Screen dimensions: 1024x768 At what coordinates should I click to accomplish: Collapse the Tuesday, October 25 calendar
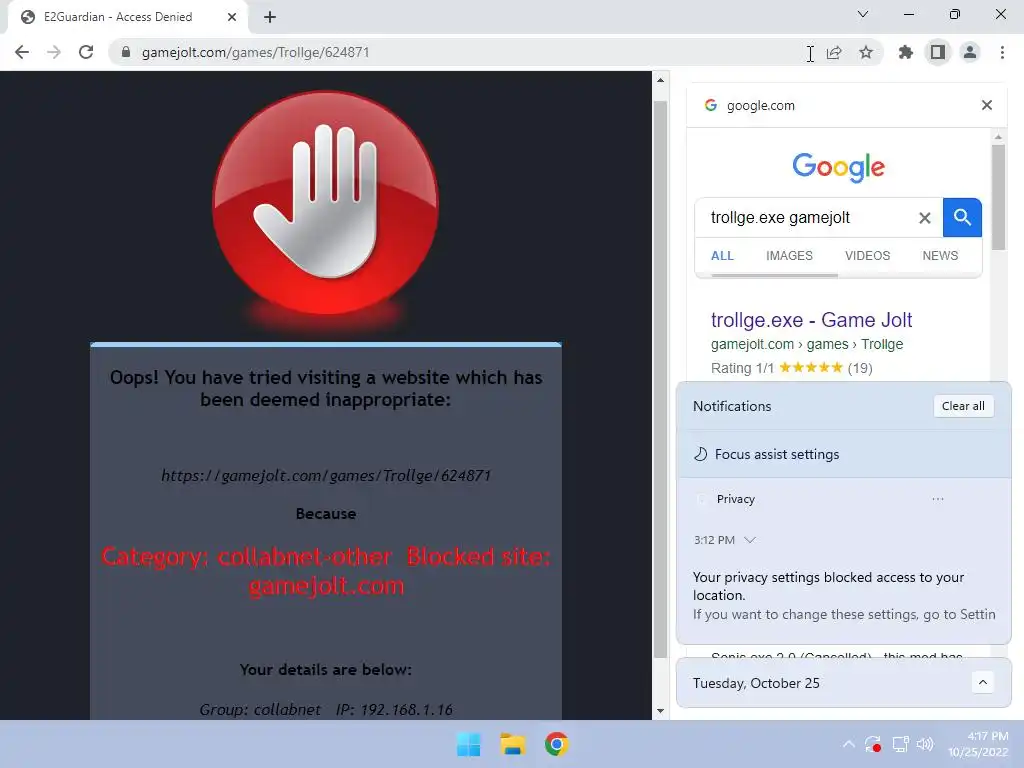982,683
